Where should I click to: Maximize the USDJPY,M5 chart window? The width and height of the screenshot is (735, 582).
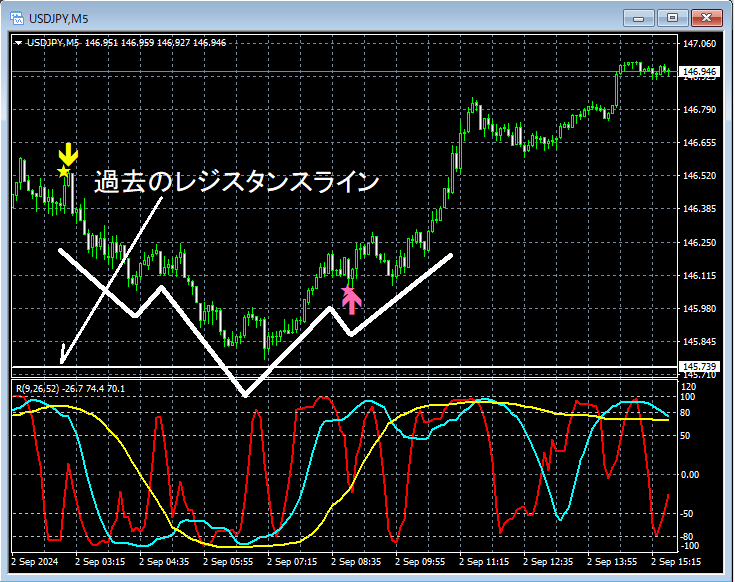[x=672, y=18]
